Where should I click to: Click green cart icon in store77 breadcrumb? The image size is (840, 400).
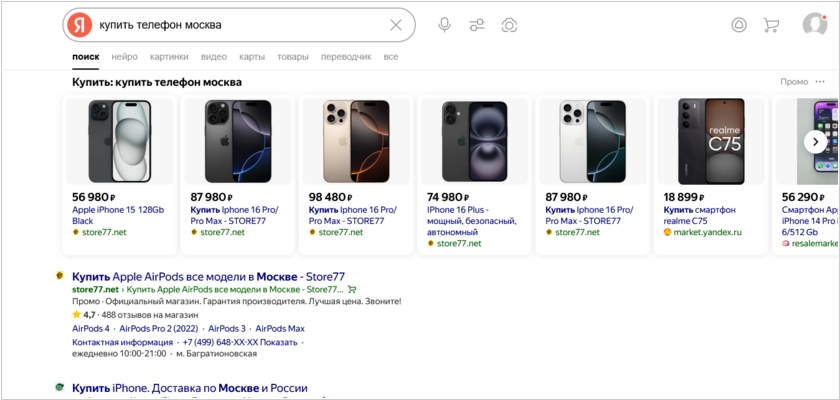pyautogui.click(x=352, y=290)
